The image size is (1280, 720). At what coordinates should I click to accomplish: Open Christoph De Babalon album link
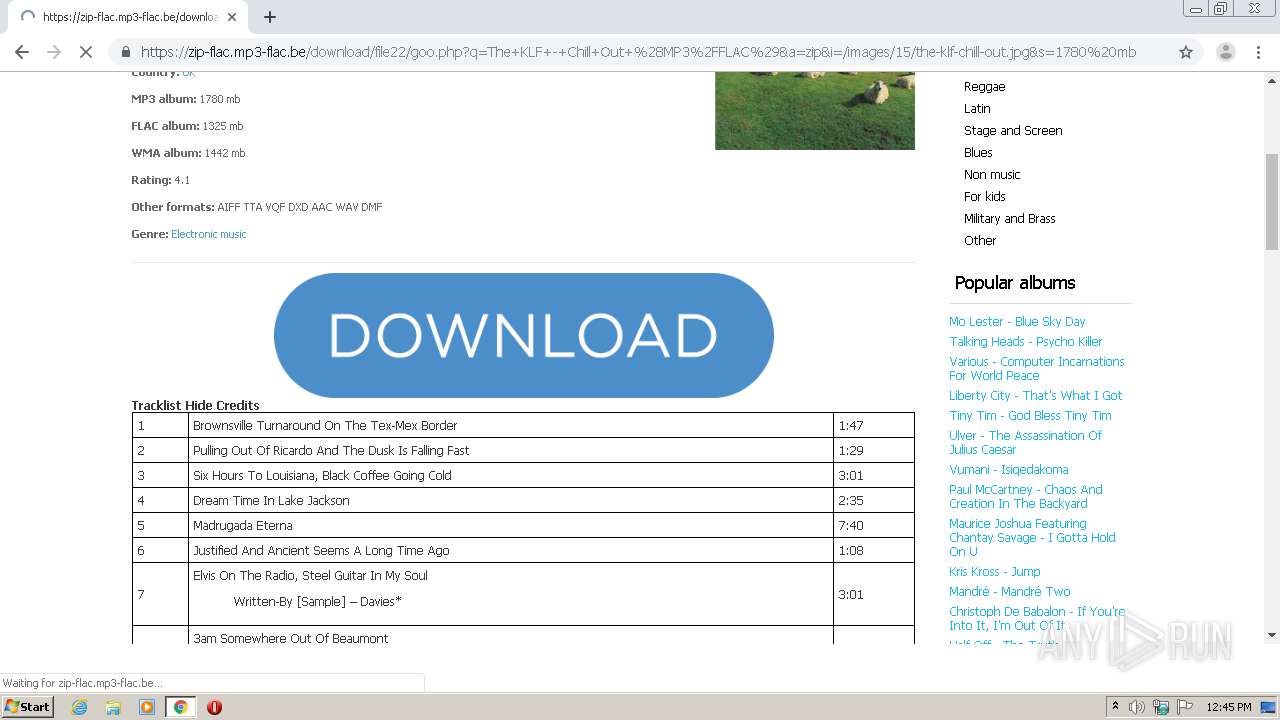coord(1036,619)
